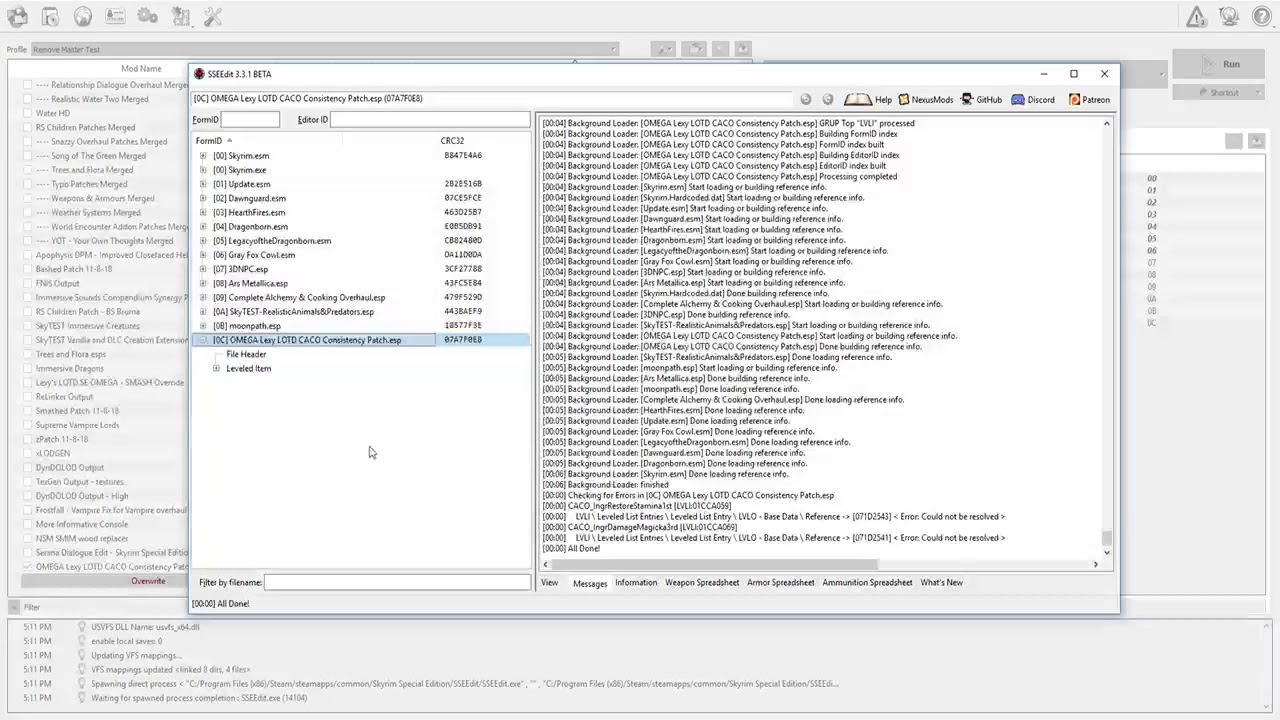The image size is (1280, 720).
Task: Open Install Mod from Archive in Mod Organizer
Action: 50,16
